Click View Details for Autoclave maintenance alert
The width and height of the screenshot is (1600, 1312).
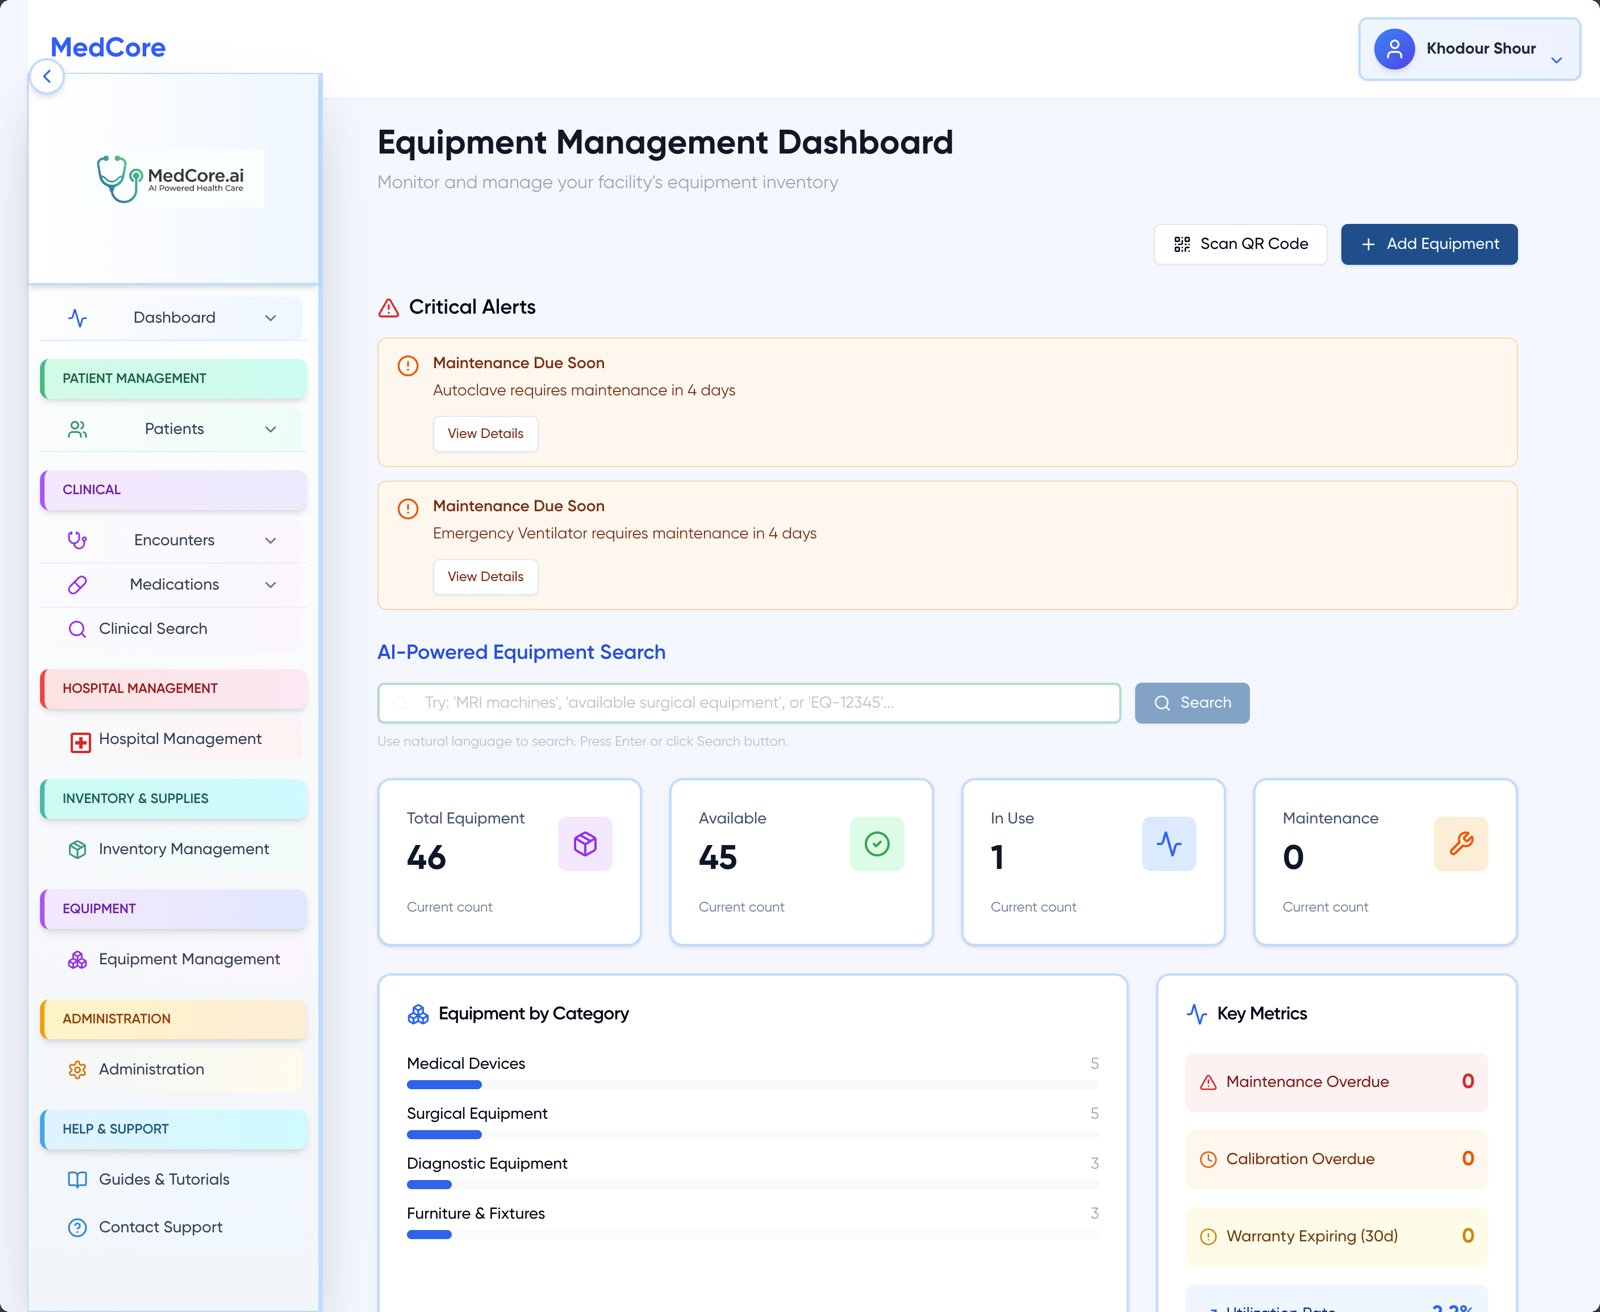(x=485, y=433)
